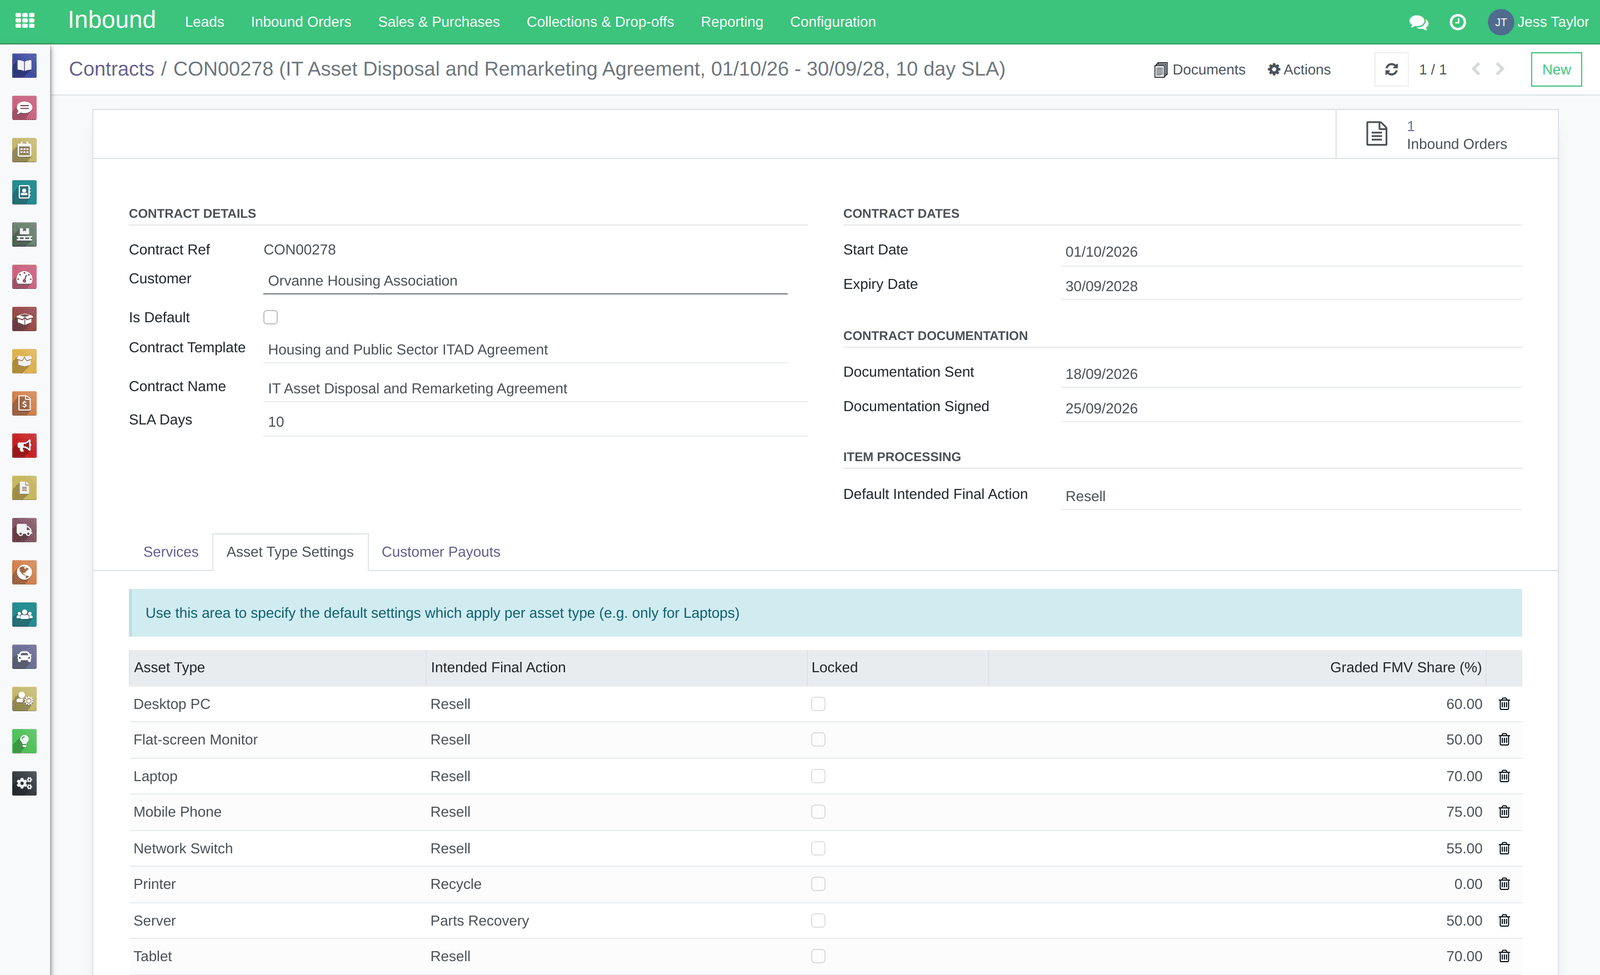
Task: Open the people group sidebar app
Action: click(x=25, y=615)
